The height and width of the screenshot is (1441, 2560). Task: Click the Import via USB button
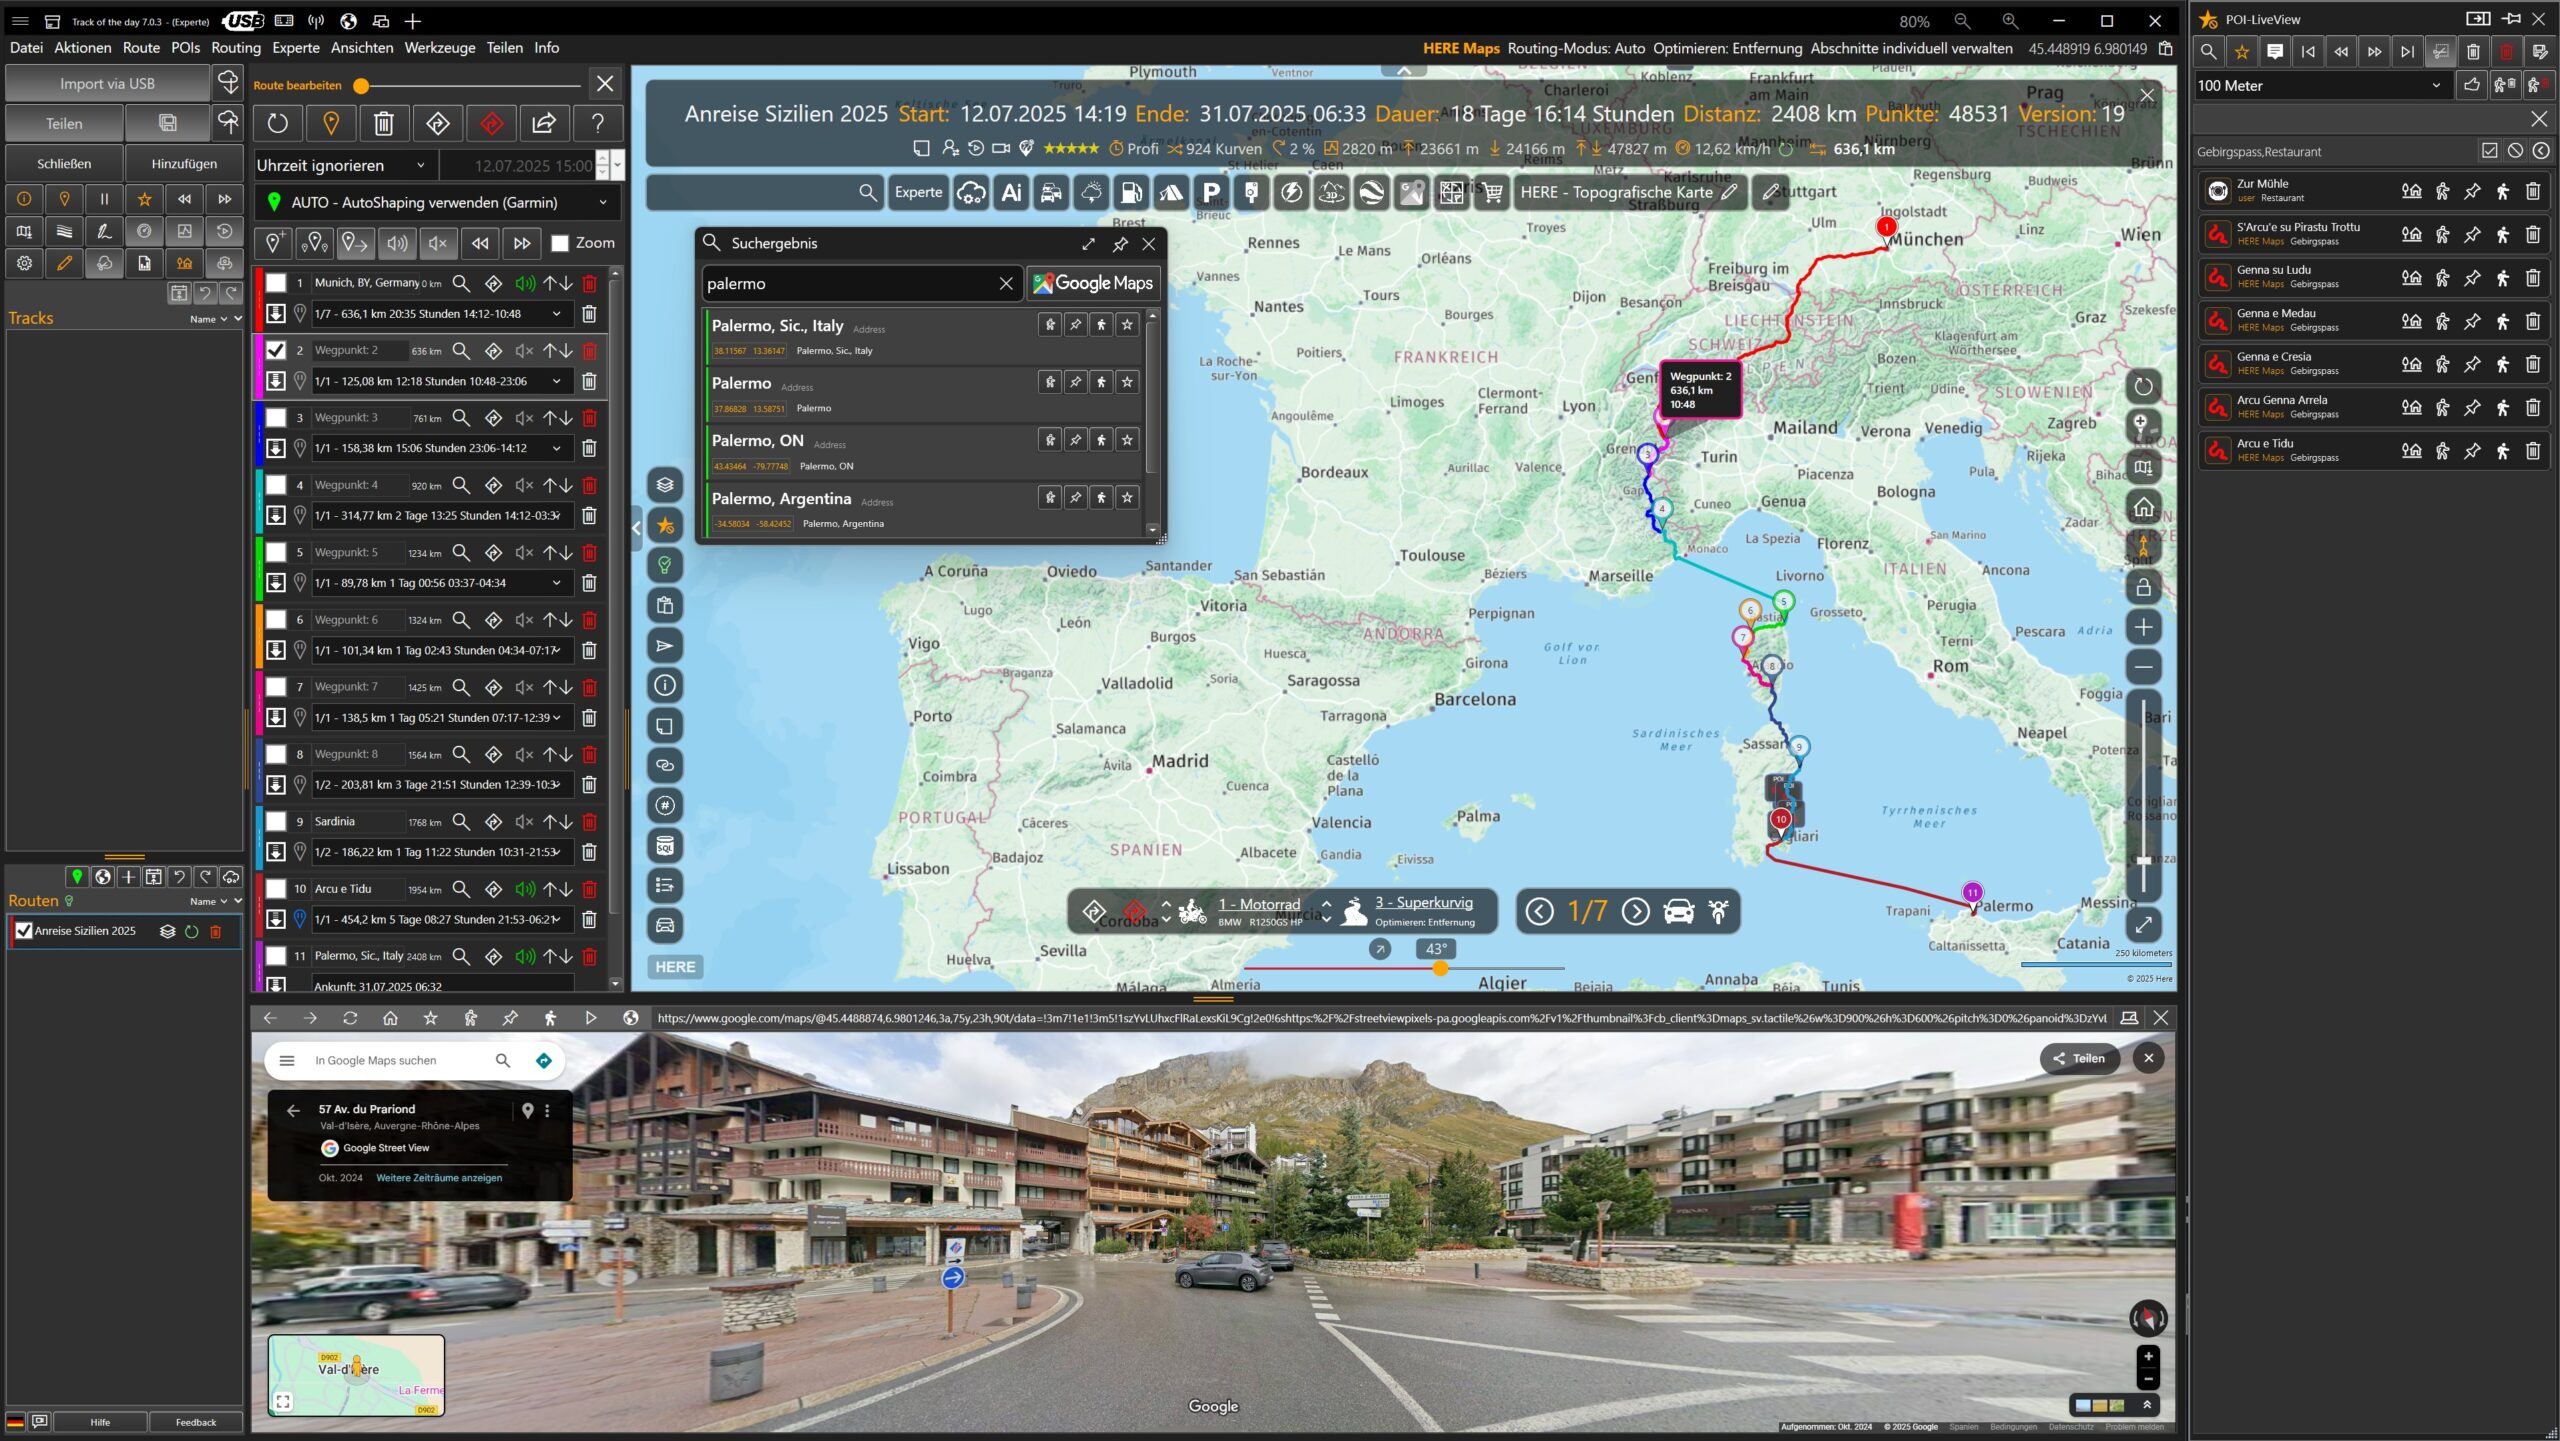(x=107, y=84)
